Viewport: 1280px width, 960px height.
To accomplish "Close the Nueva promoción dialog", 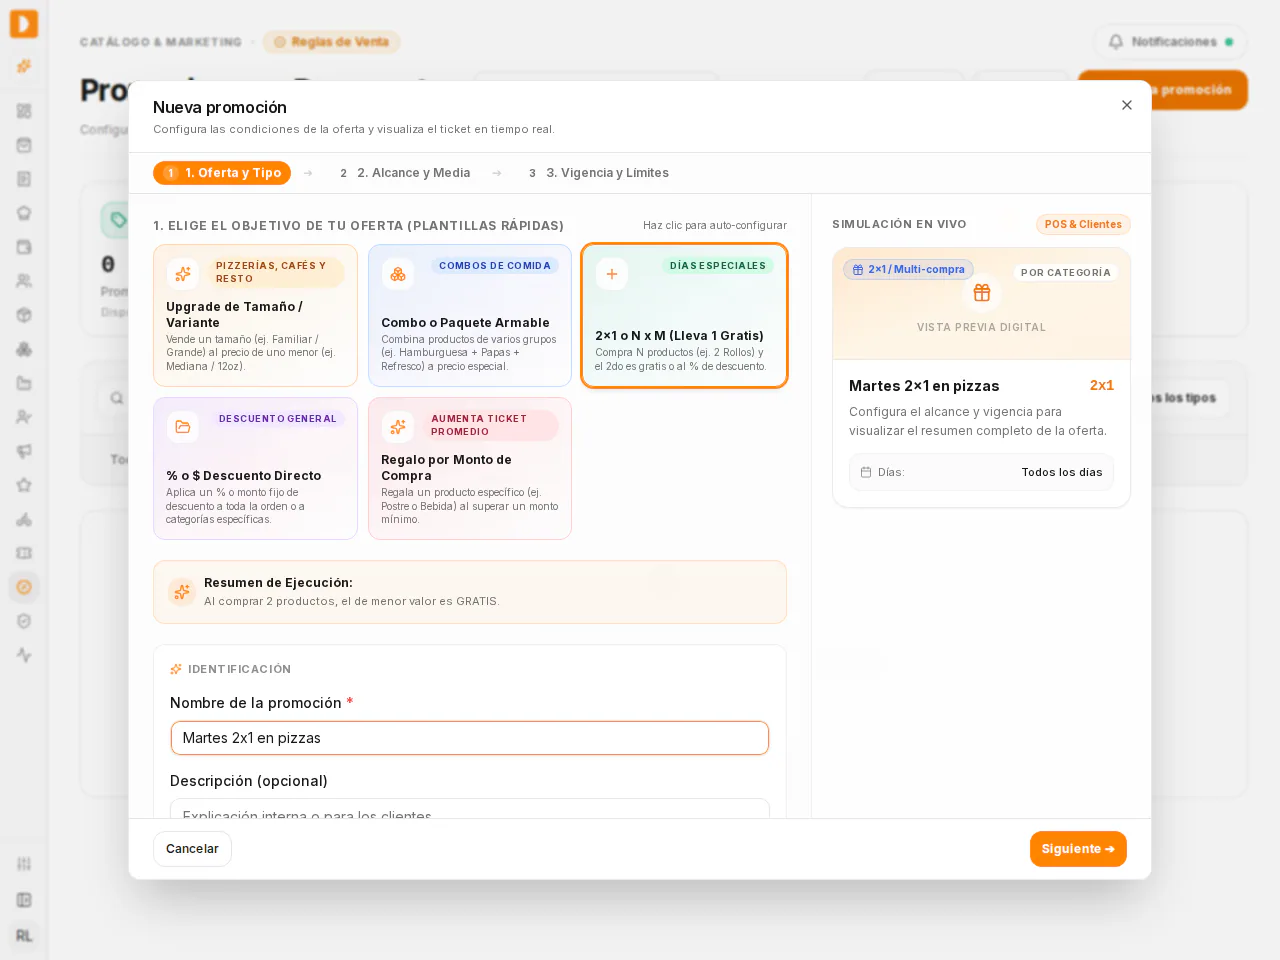I will coord(1127,105).
